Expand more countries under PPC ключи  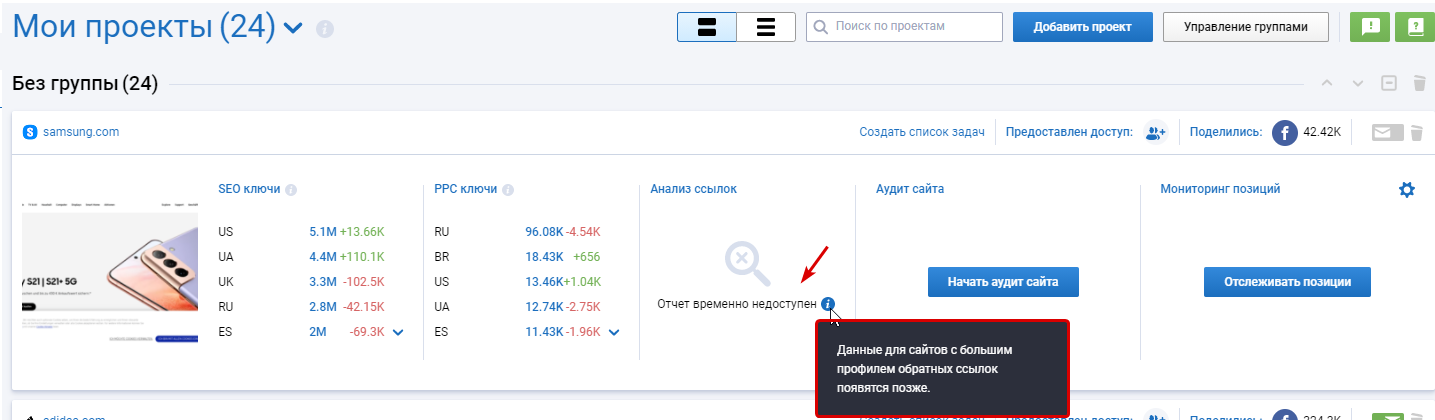(614, 332)
